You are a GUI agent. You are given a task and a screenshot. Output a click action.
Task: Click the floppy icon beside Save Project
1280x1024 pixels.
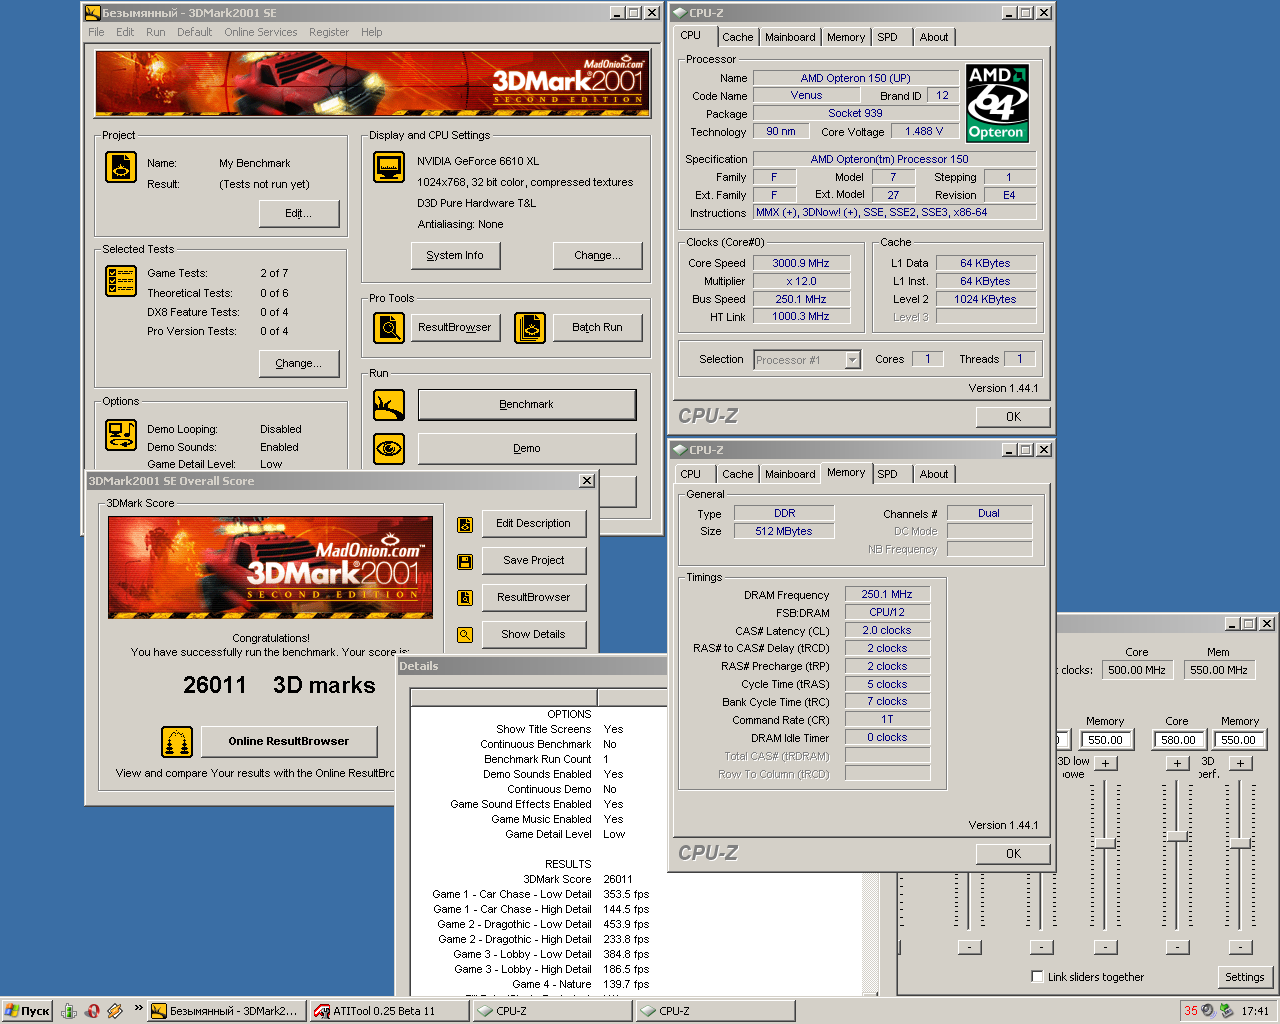point(465,562)
